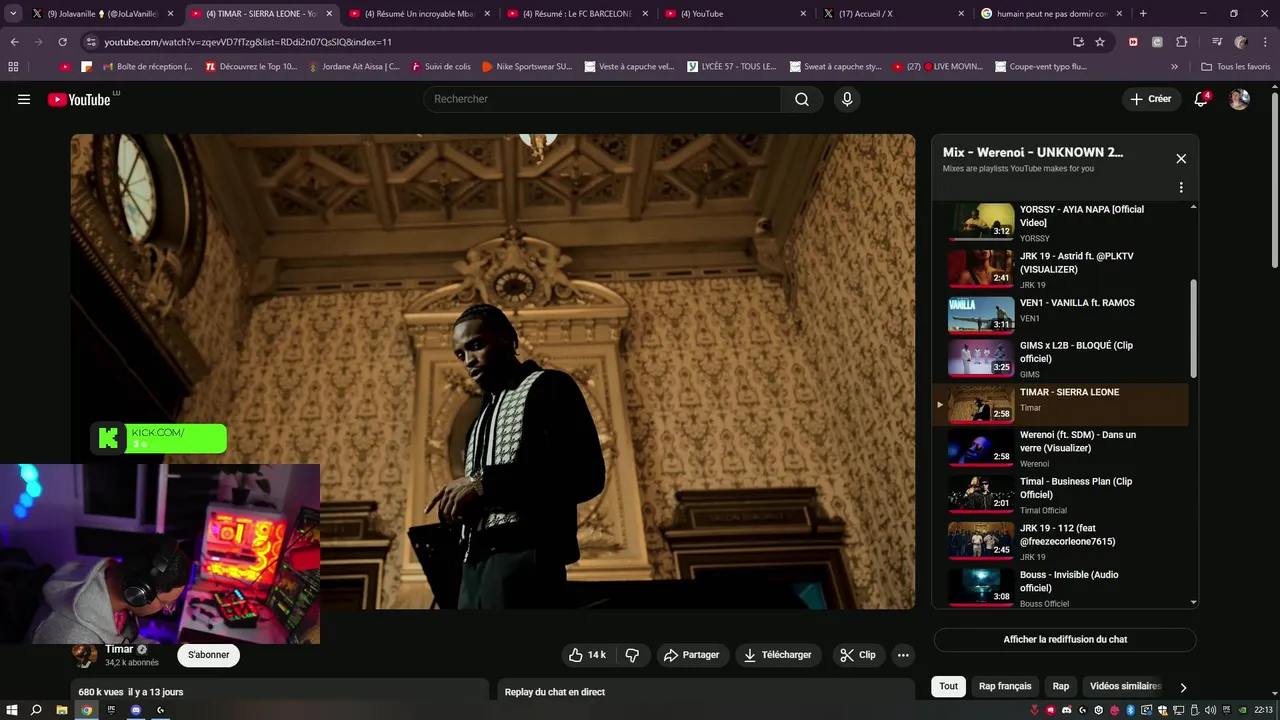Image resolution: width=1280 pixels, height=720 pixels.
Task: Play 'GIMS x L2B - BLOQUÉ'
Action: pos(1060,359)
